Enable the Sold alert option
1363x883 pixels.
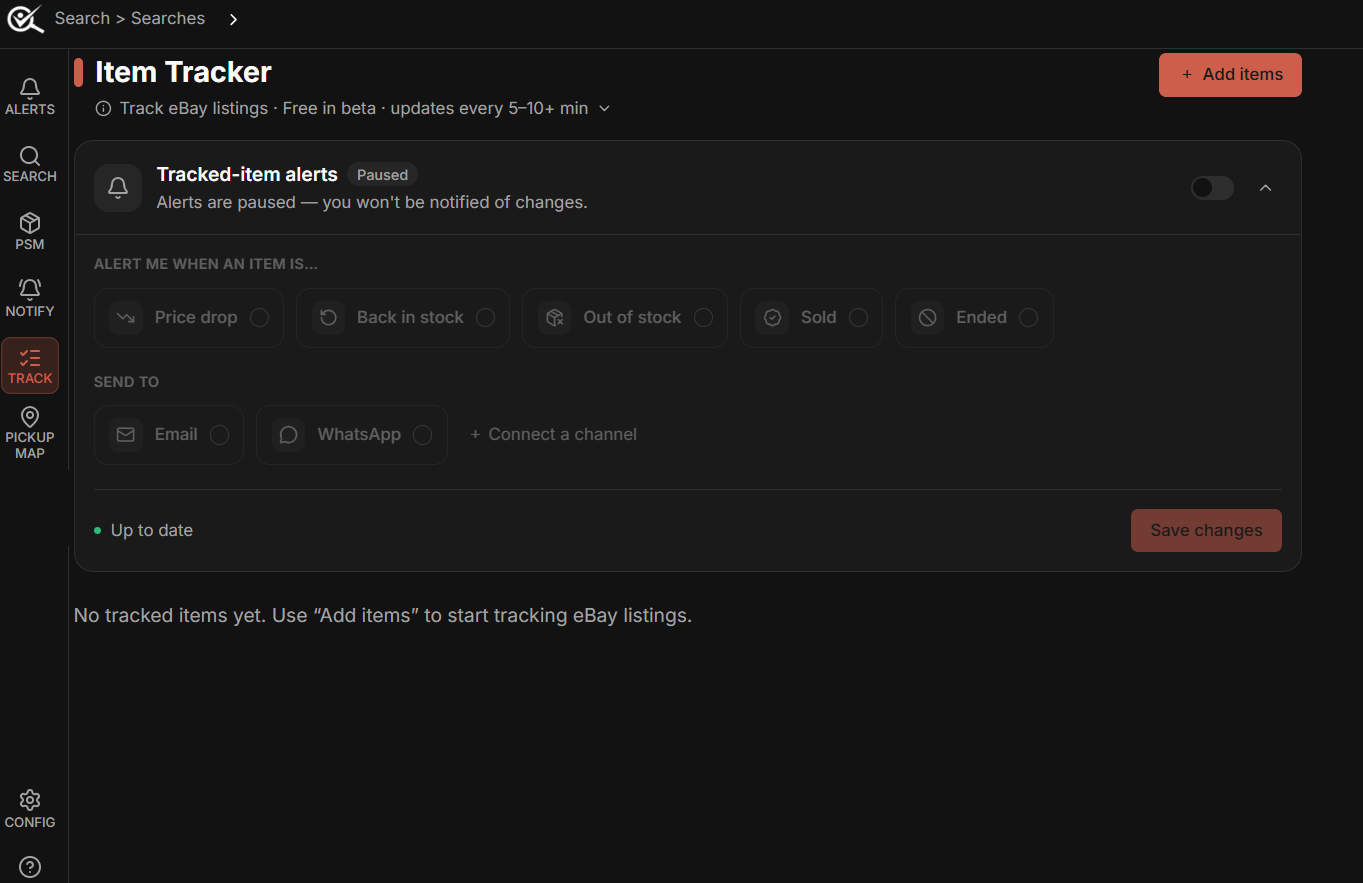click(811, 318)
